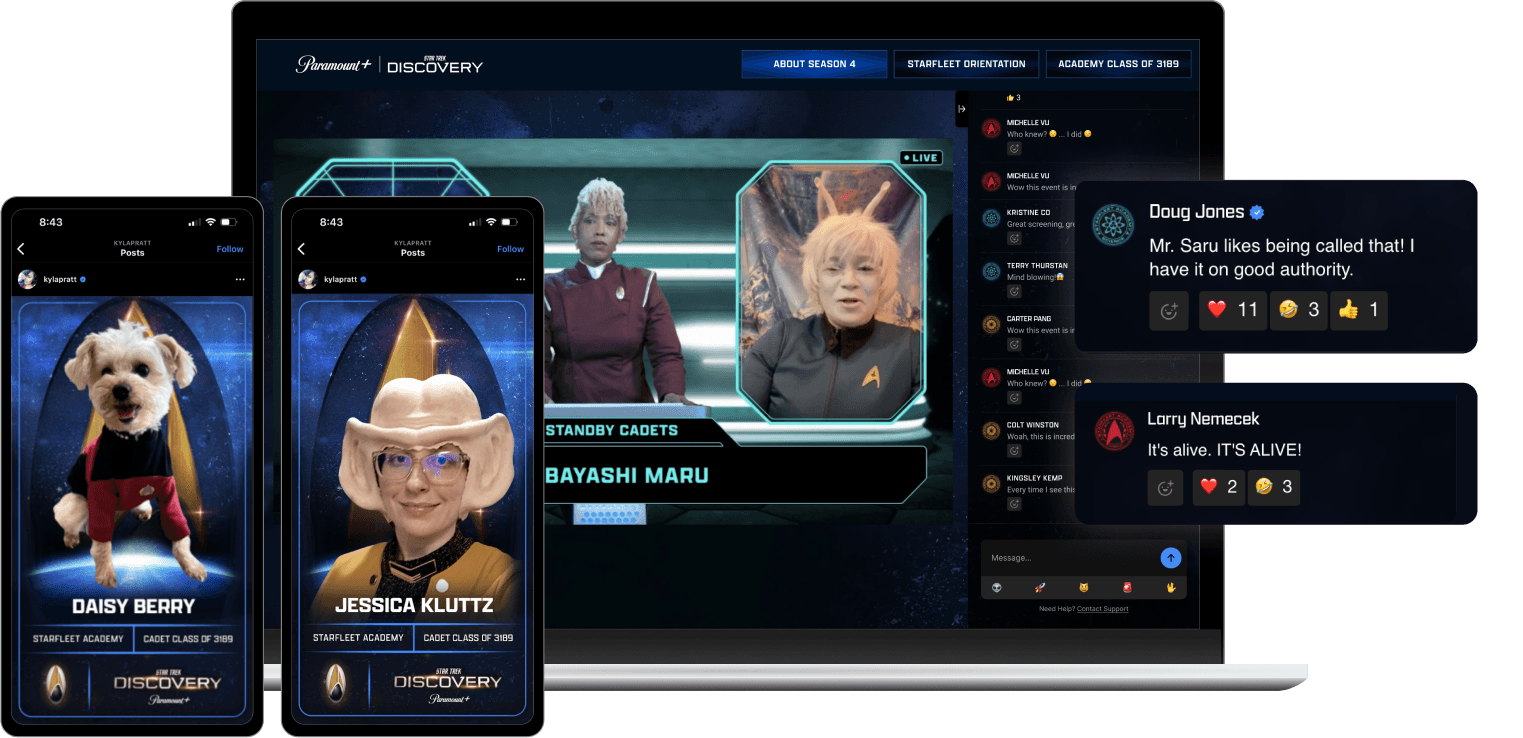Image resolution: width=1523 pixels, height=738 pixels.
Task: Insert the alien emoji reaction
Action: [x=997, y=588]
